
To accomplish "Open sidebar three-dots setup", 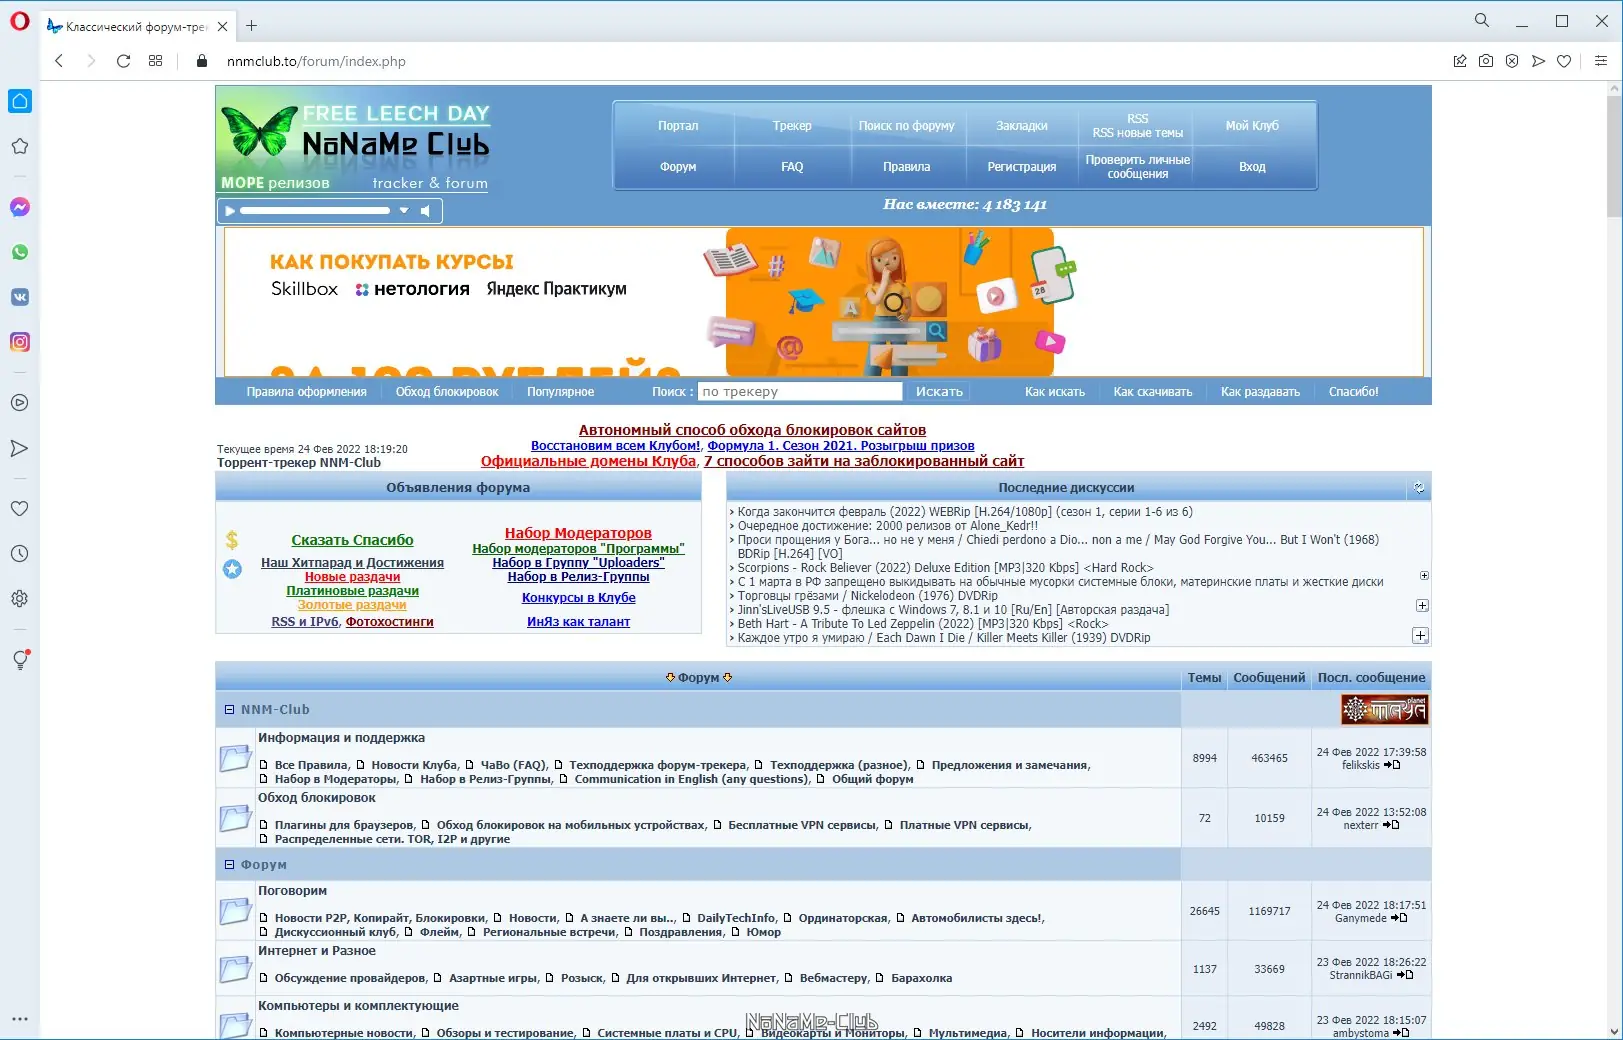I will tap(20, 1019).
